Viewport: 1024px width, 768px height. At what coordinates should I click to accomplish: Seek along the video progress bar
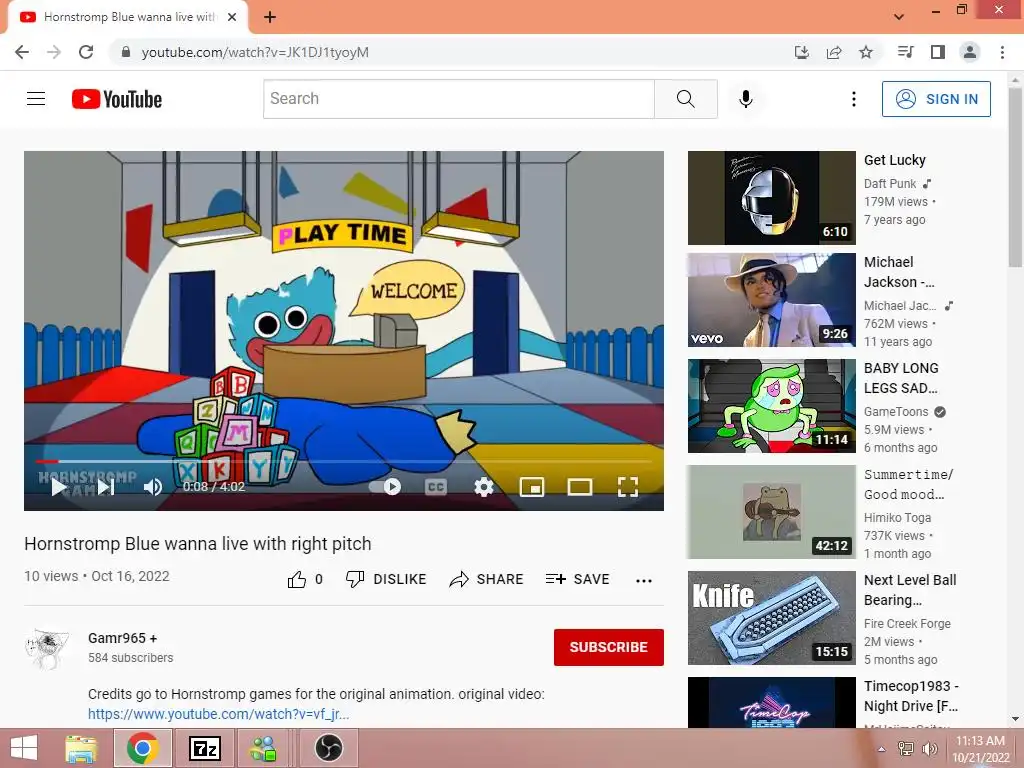pyautogui.click(x=344, y=461)
